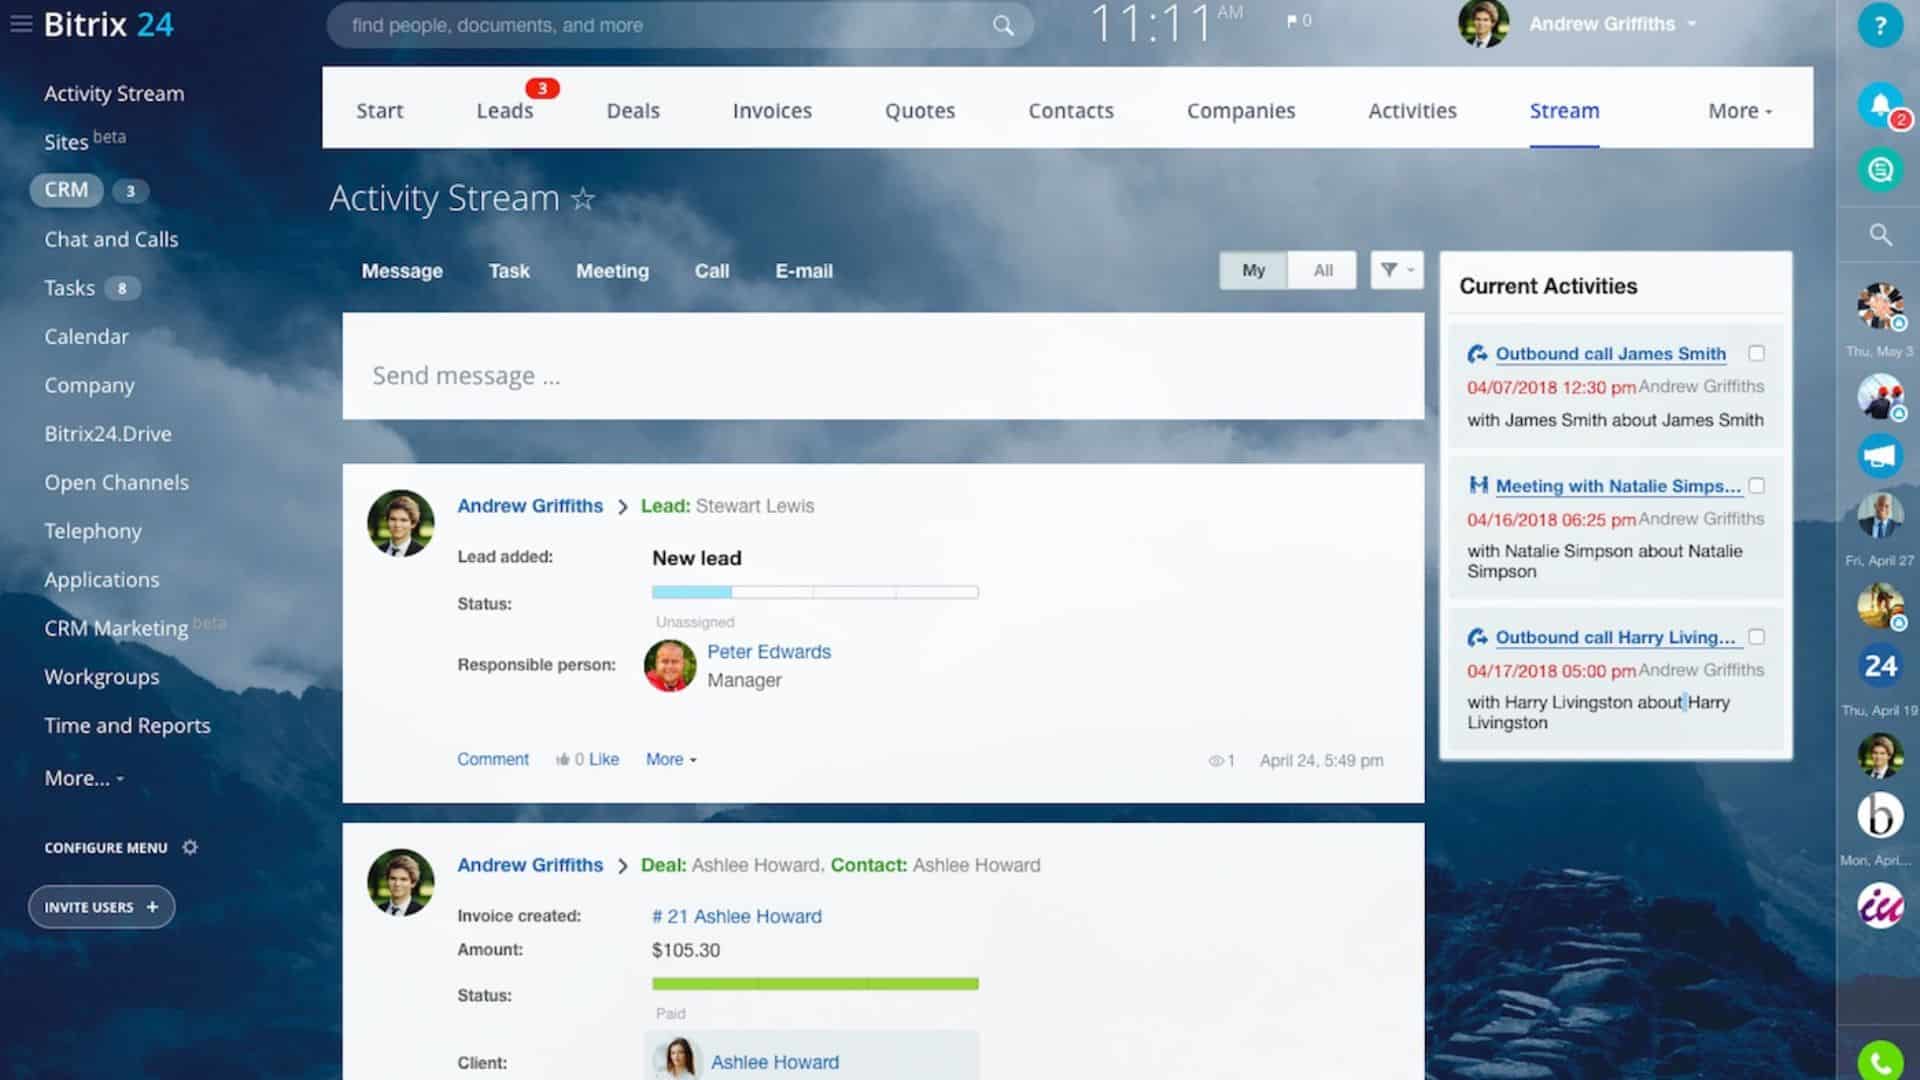Viewport: 1920px width, 1080px height.
Task: Check the Meeting with Natalie Simpson checkbox
Action: [x=1756, y=485]
